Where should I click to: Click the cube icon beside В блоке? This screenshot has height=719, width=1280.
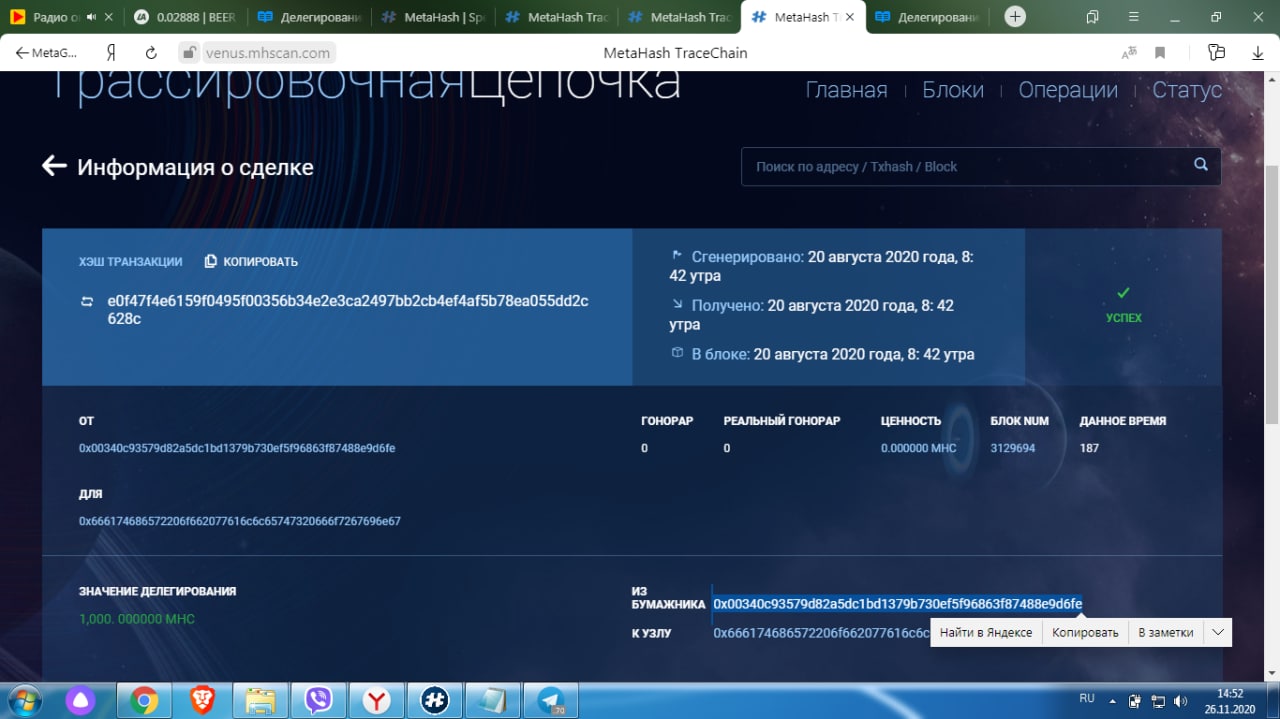coord(677,353)
